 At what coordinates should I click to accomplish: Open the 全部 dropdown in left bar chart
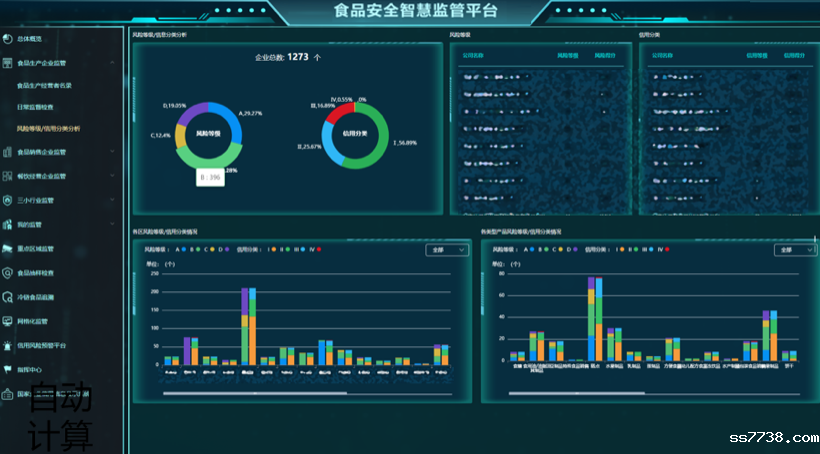pyautogui.click(x=446, y=250)
